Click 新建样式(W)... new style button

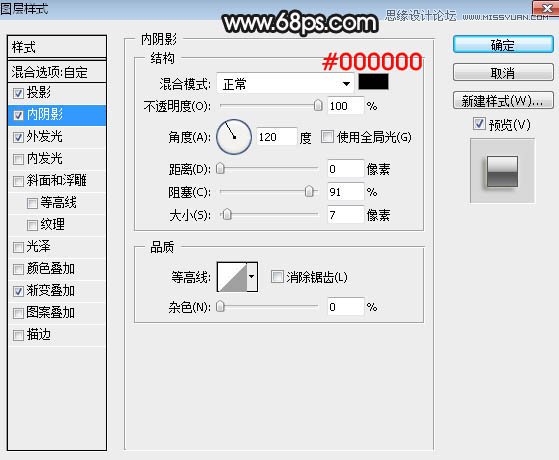click(503, 101)
